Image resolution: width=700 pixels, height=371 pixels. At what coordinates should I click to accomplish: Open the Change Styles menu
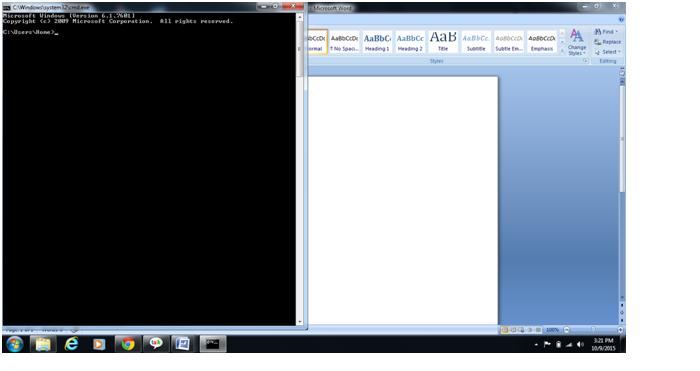[577, 43]
